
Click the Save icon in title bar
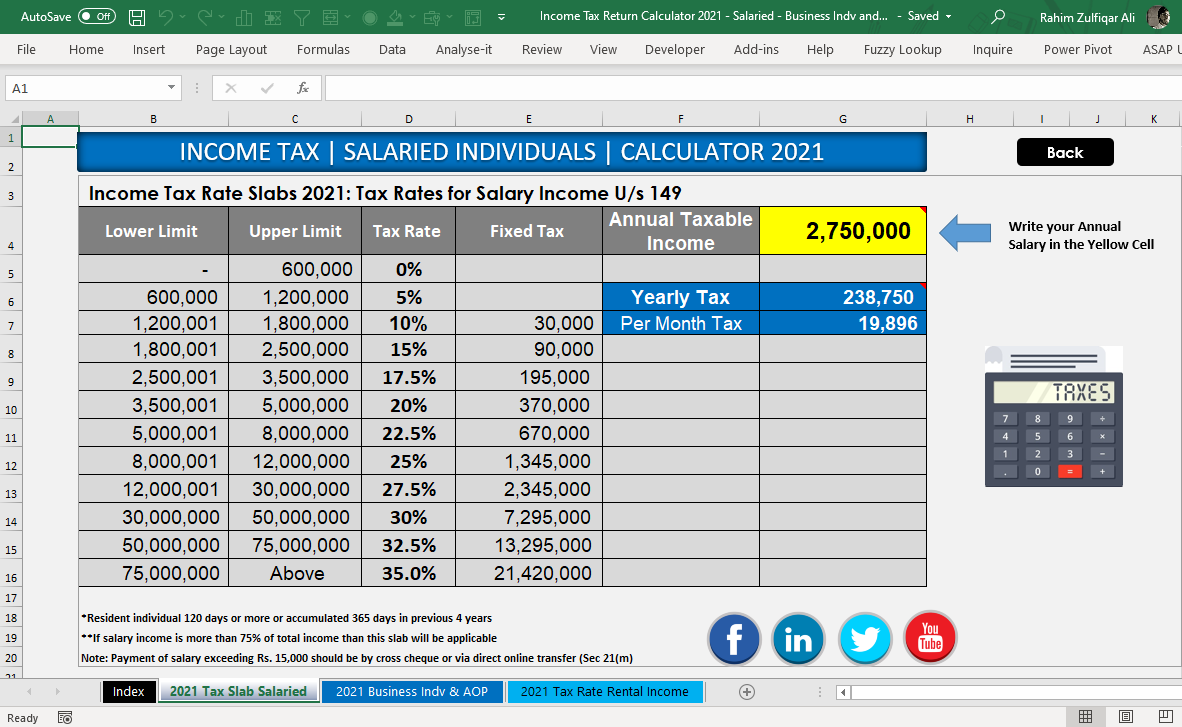pyautogui.click(x=136, y=17)
